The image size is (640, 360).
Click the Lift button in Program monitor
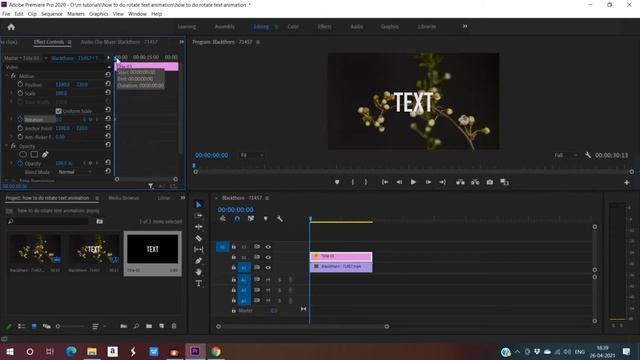click(x=460, y=182)
